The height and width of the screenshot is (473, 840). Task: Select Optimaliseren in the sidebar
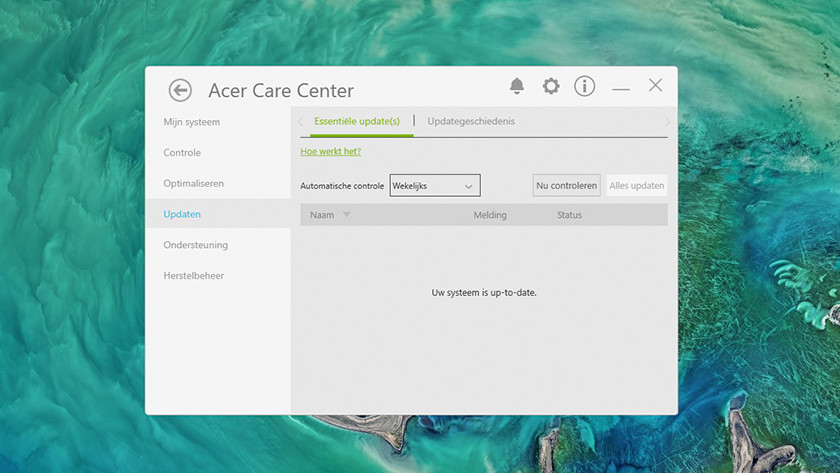pos(194,184)
